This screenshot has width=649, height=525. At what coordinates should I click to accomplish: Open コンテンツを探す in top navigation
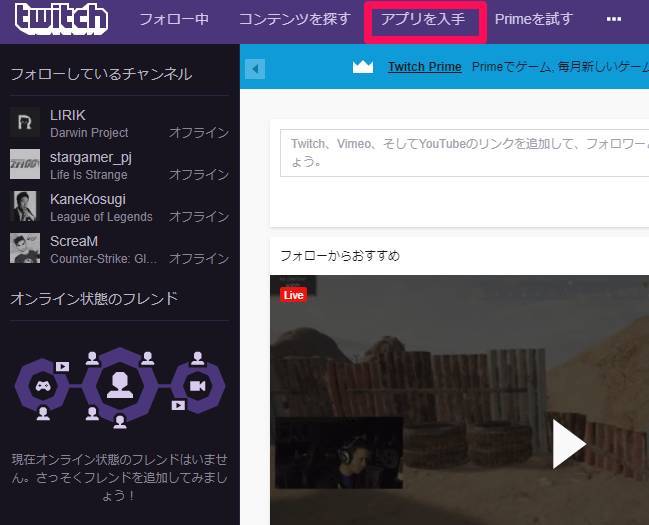point(295,19)
